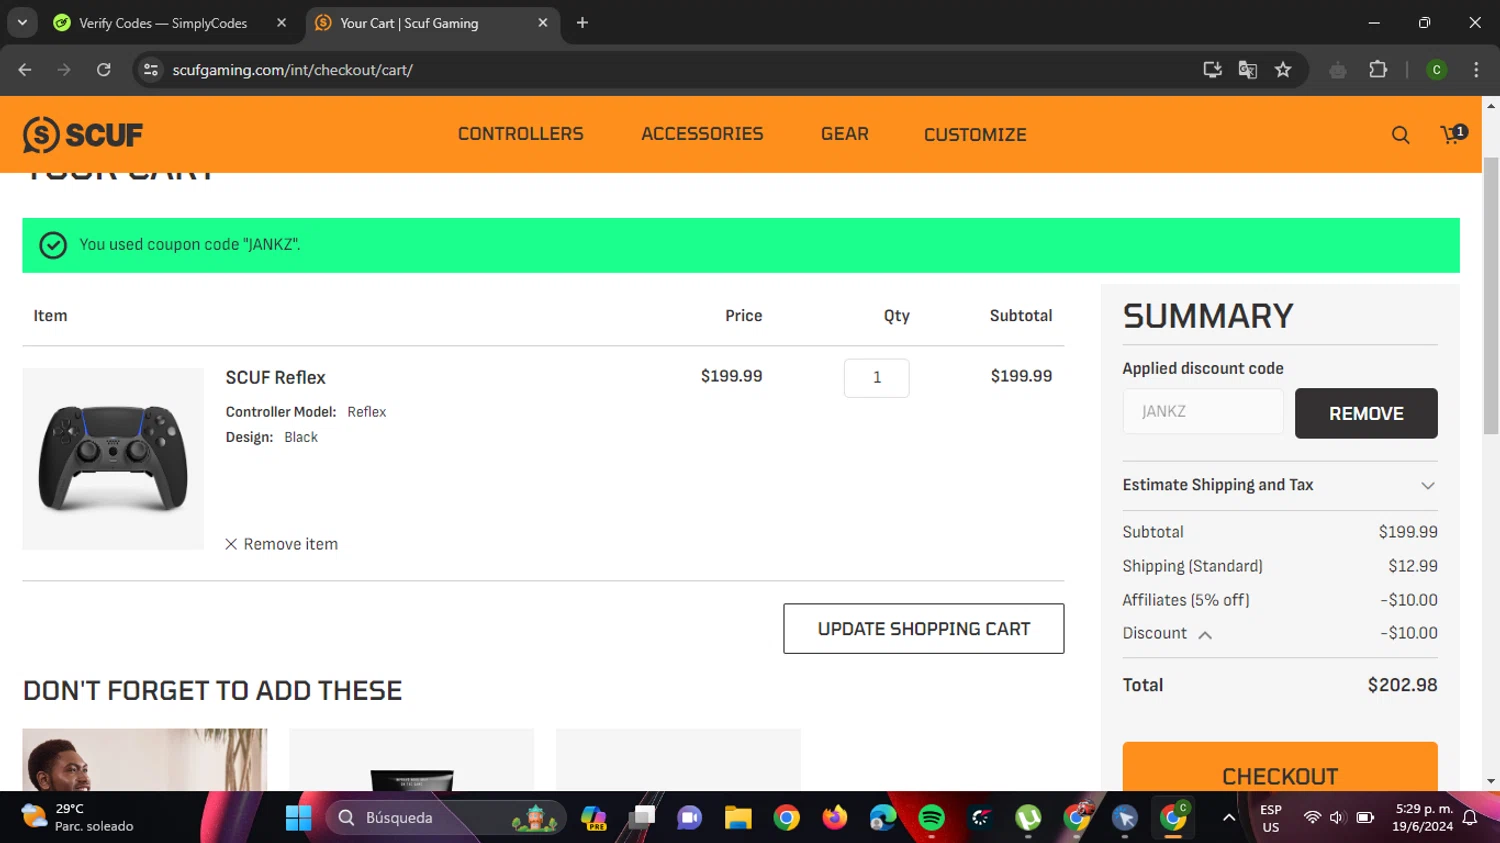Open File Explorer from the taskbar

pos(738,818)
